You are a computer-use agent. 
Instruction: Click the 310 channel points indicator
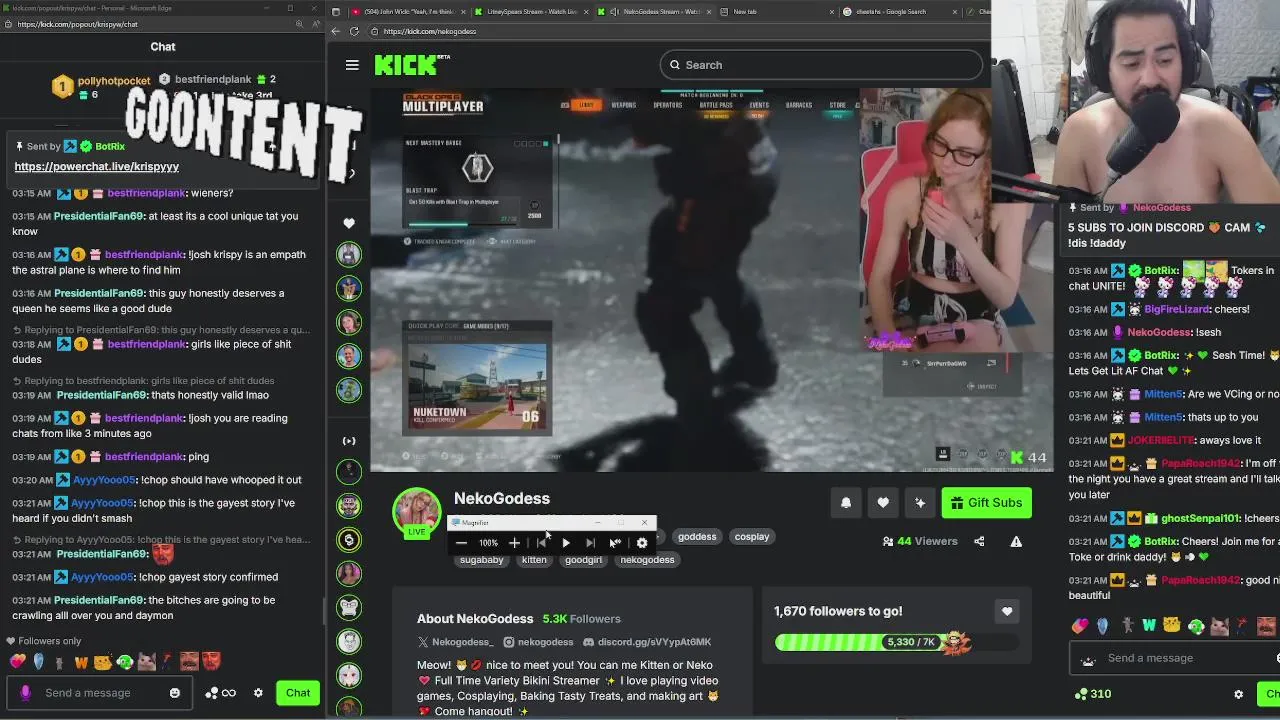[1093, 694]
